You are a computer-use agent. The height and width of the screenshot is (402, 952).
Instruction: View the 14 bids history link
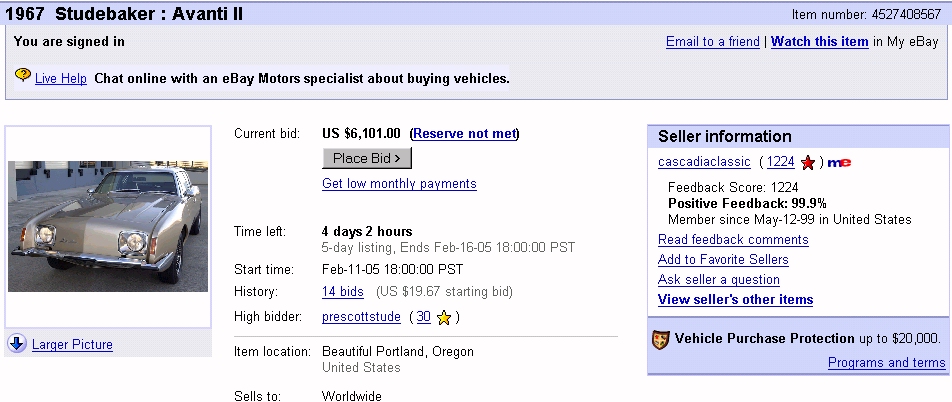[343, 291]
